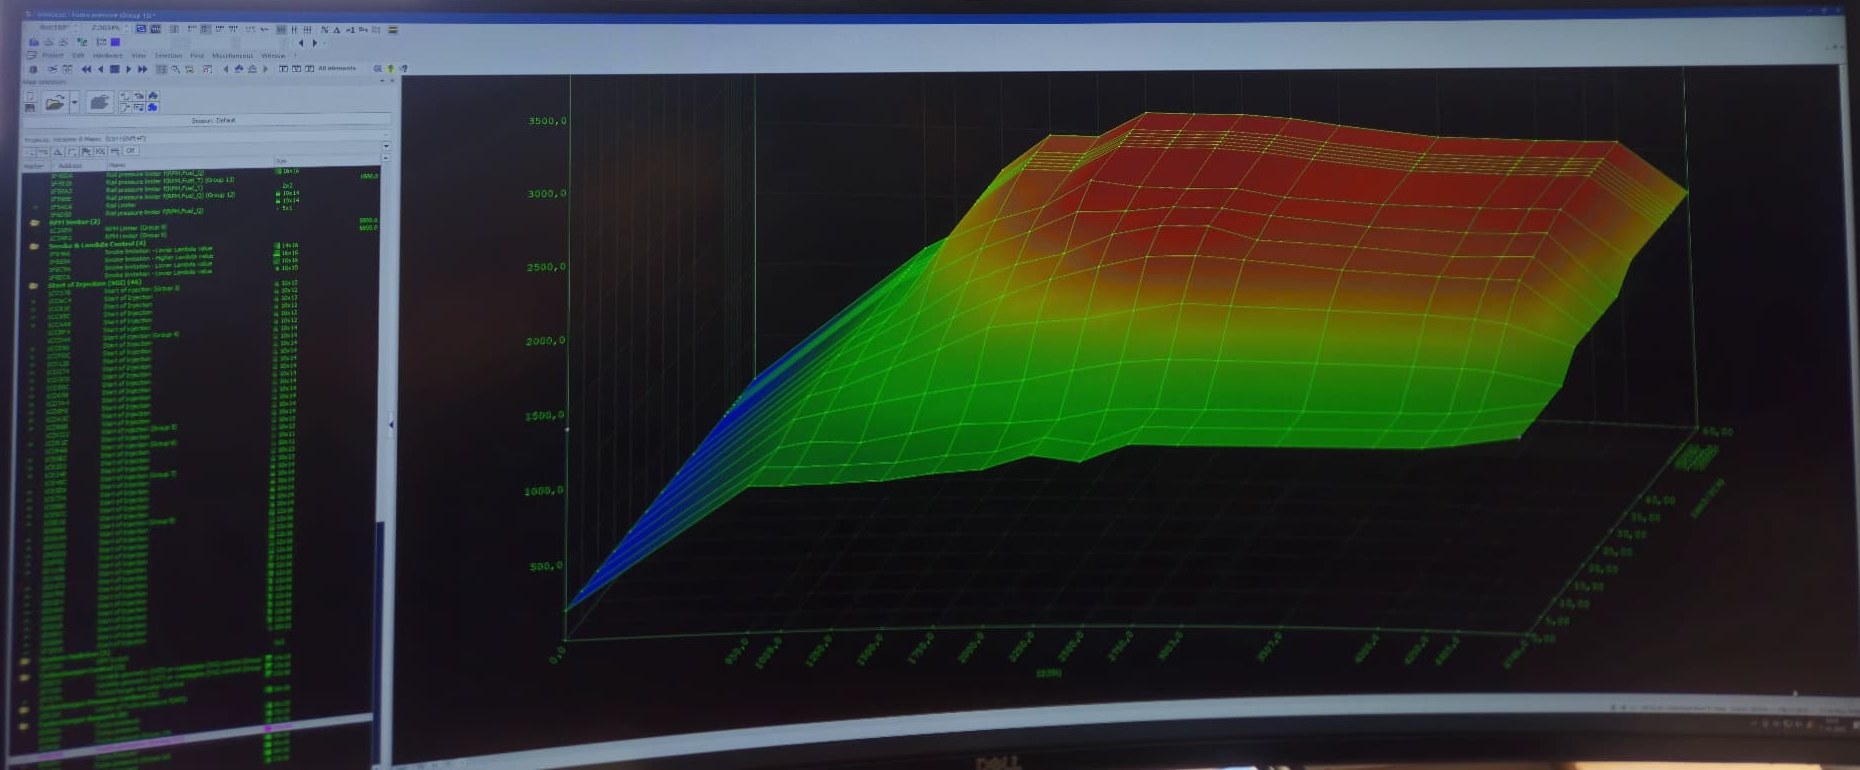This screenshot has width=1860, height=770.
Task: Collapse the Smoke & Lambda Control (4) folder
Action: [x=34, y=245]
